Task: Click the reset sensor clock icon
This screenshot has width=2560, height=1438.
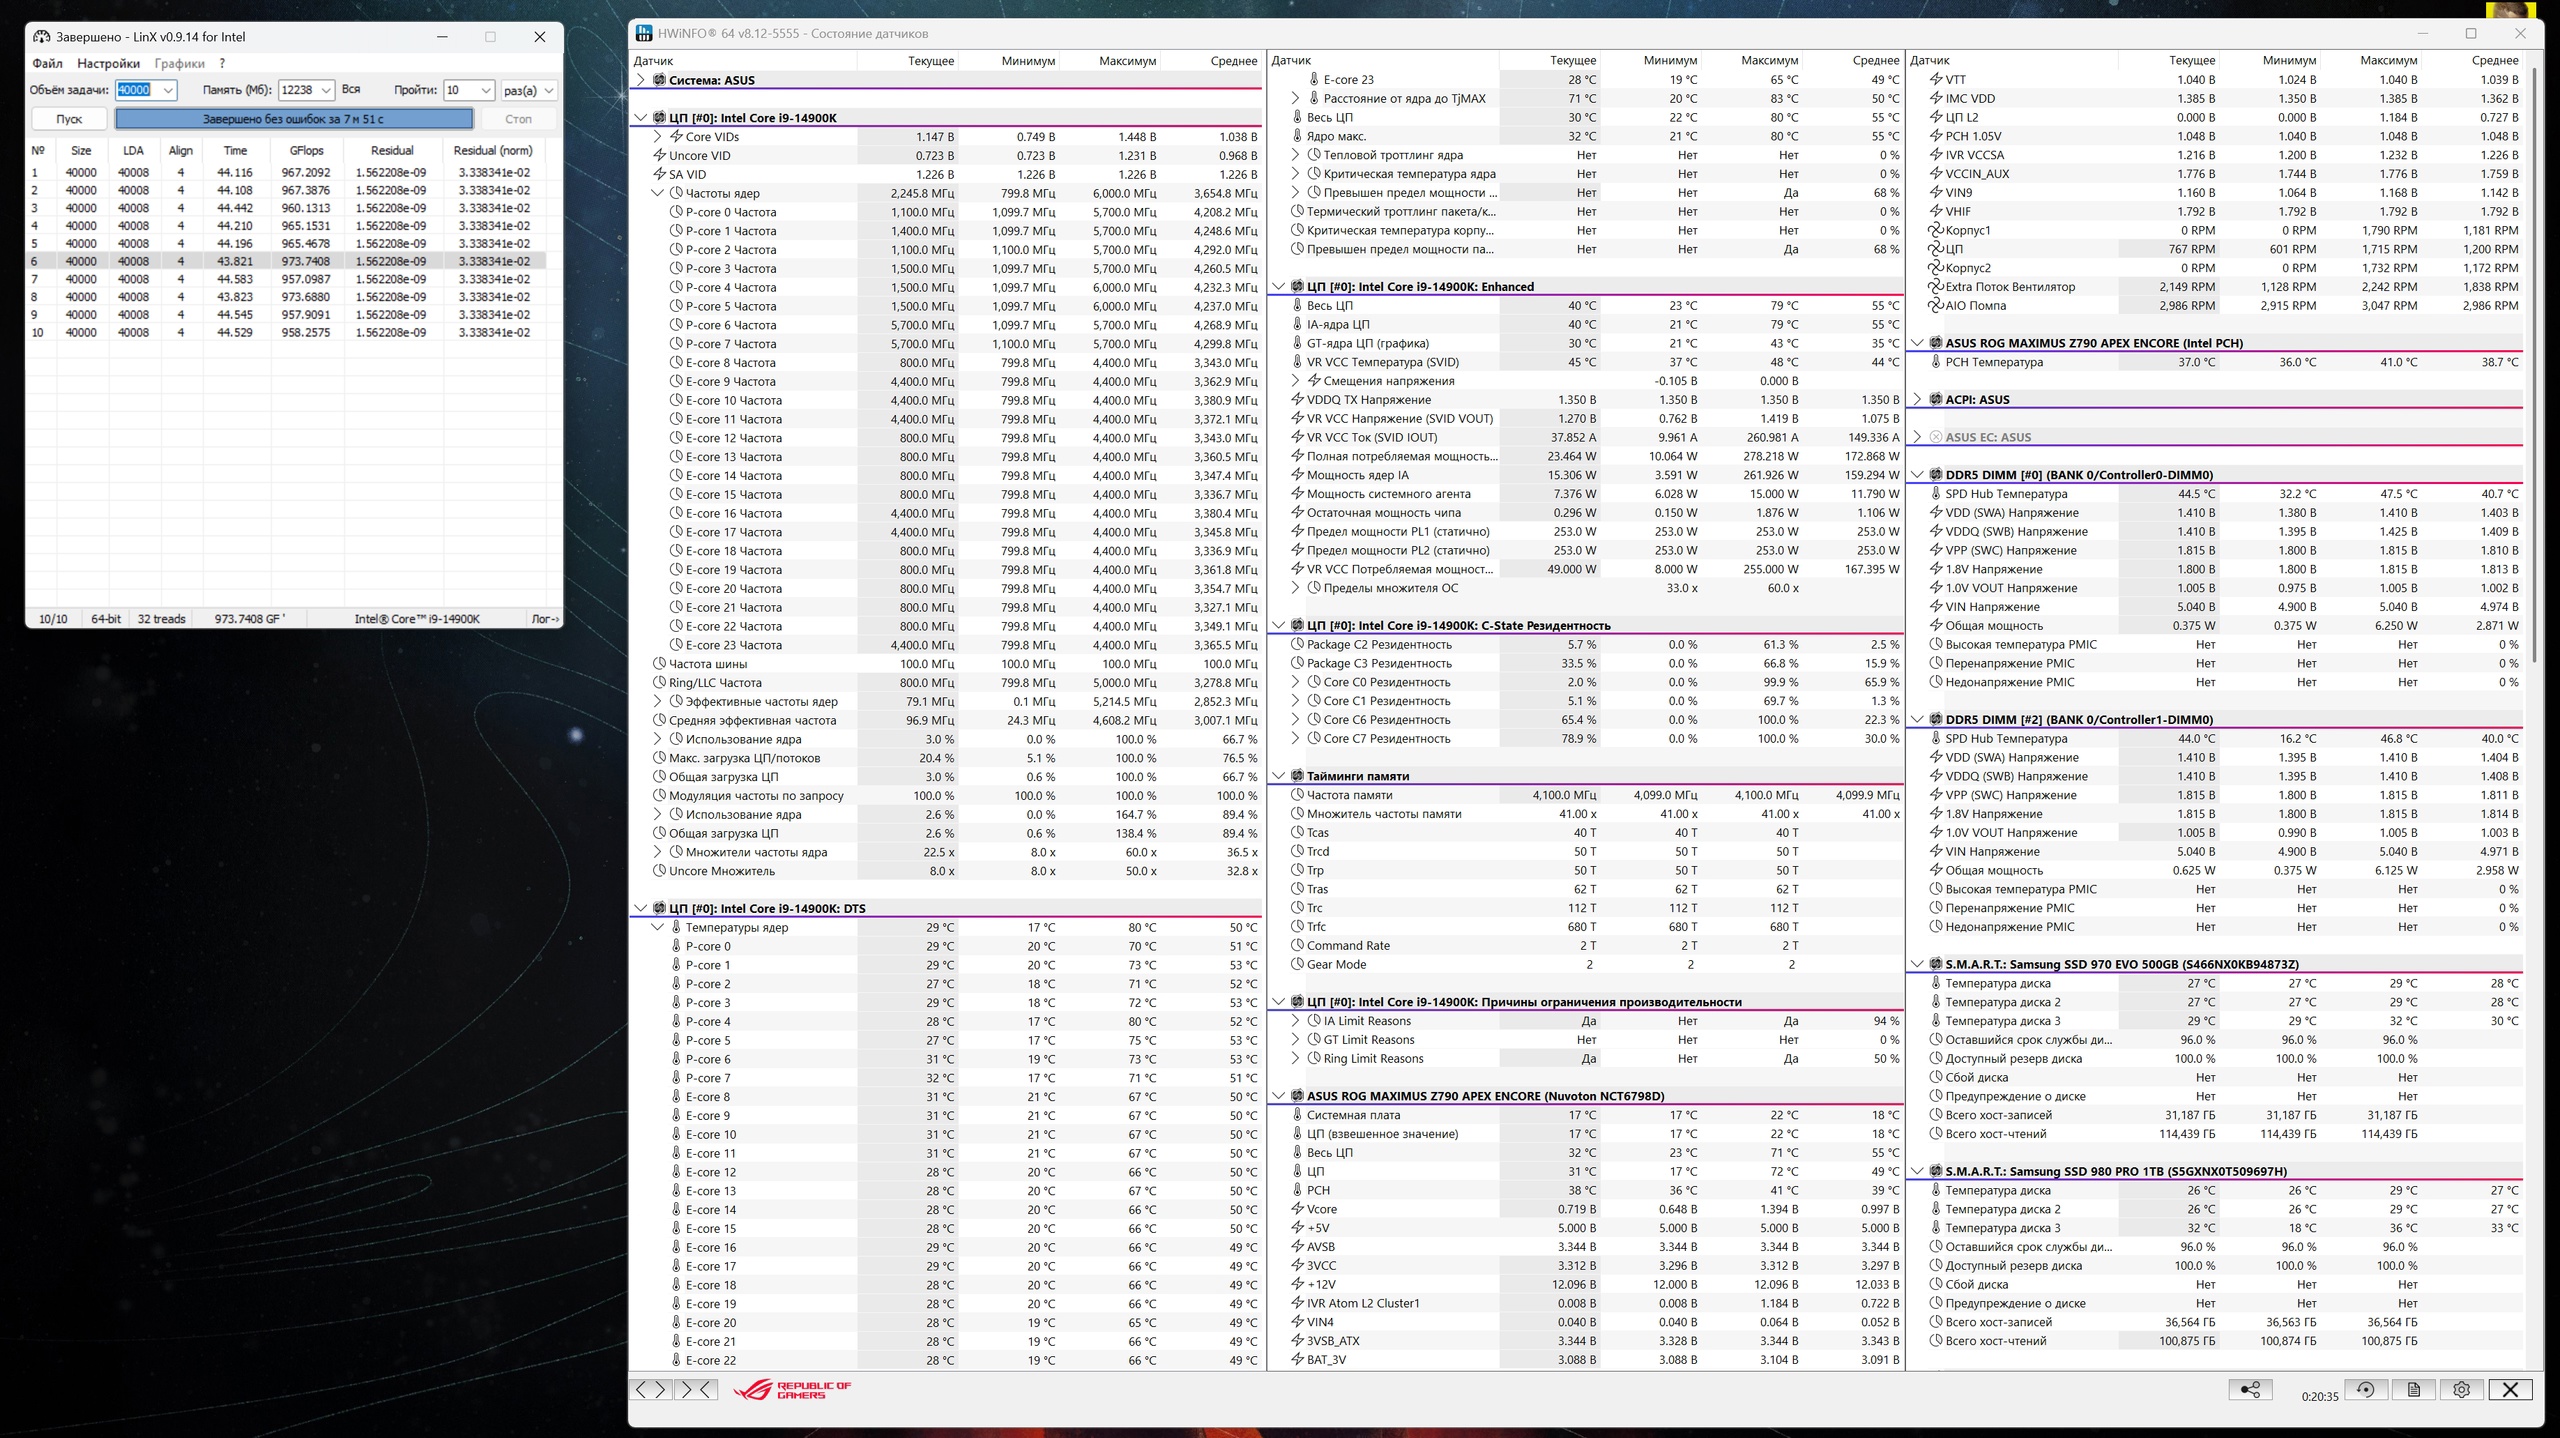Action: (x=2366, y=1390)
